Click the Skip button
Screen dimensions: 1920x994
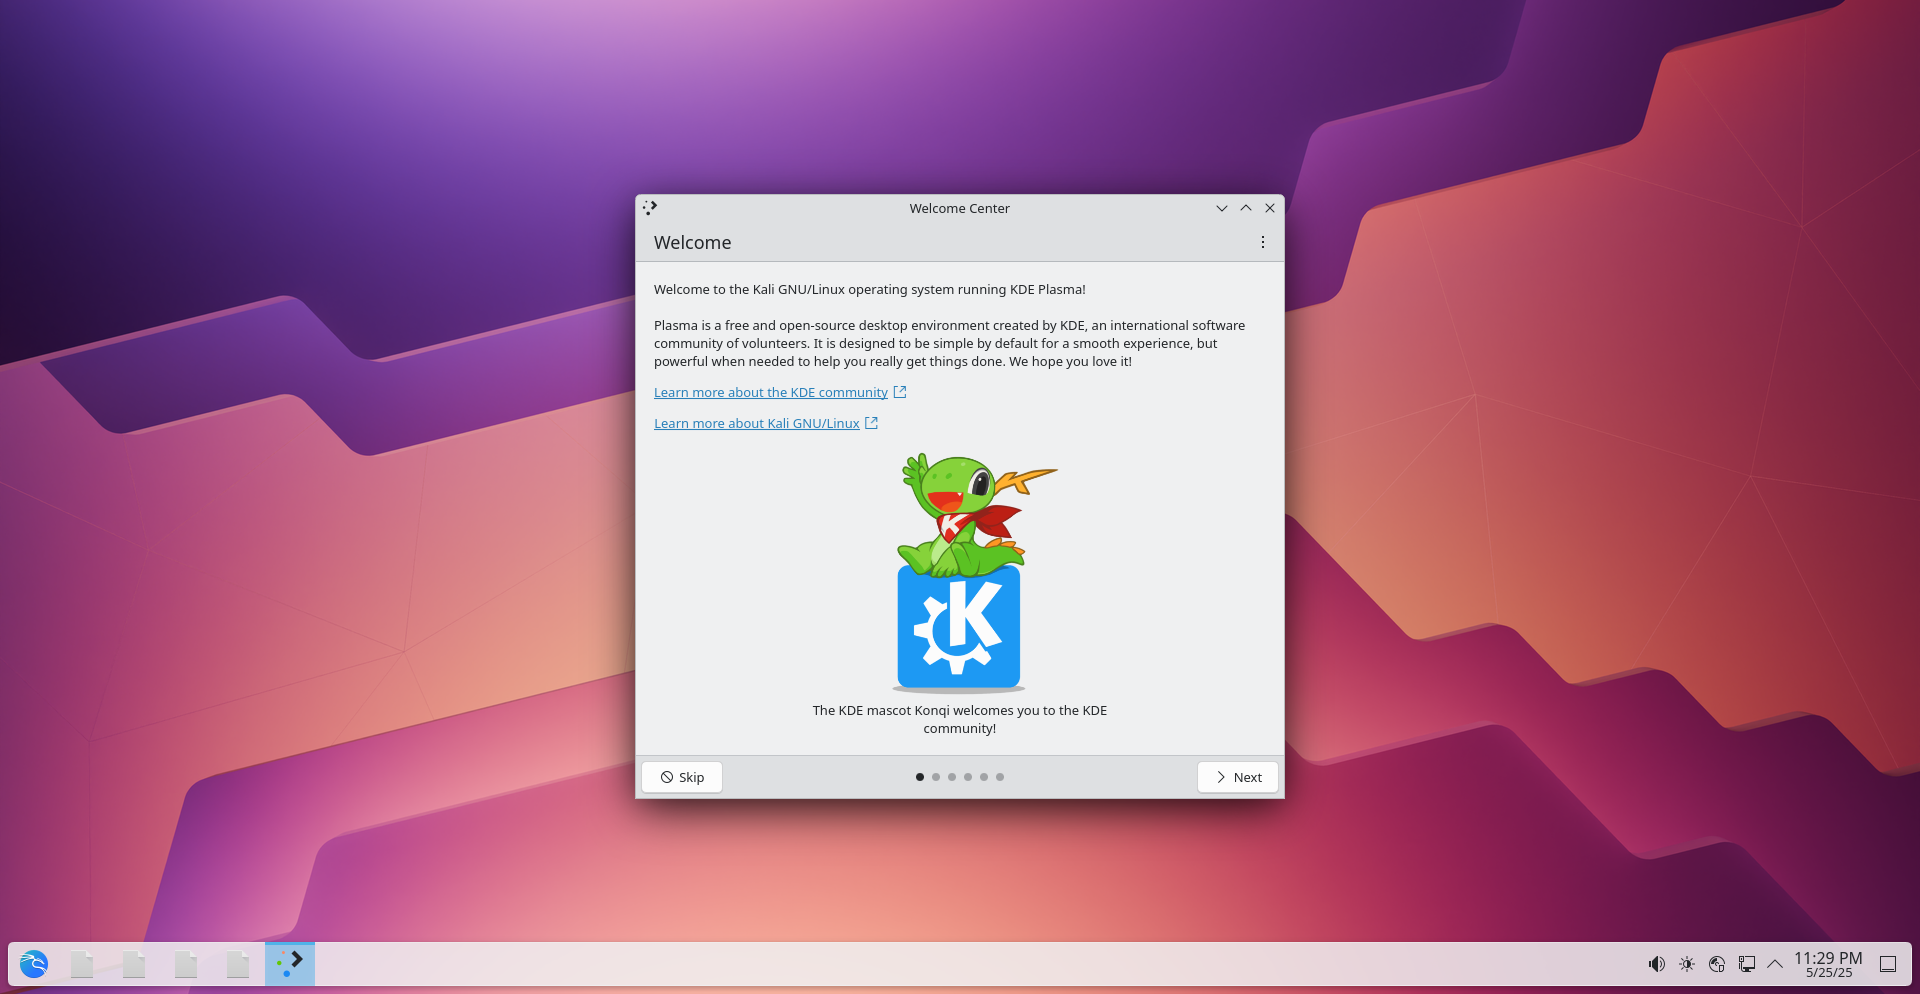pyautogui.click(x=682, y=777)
